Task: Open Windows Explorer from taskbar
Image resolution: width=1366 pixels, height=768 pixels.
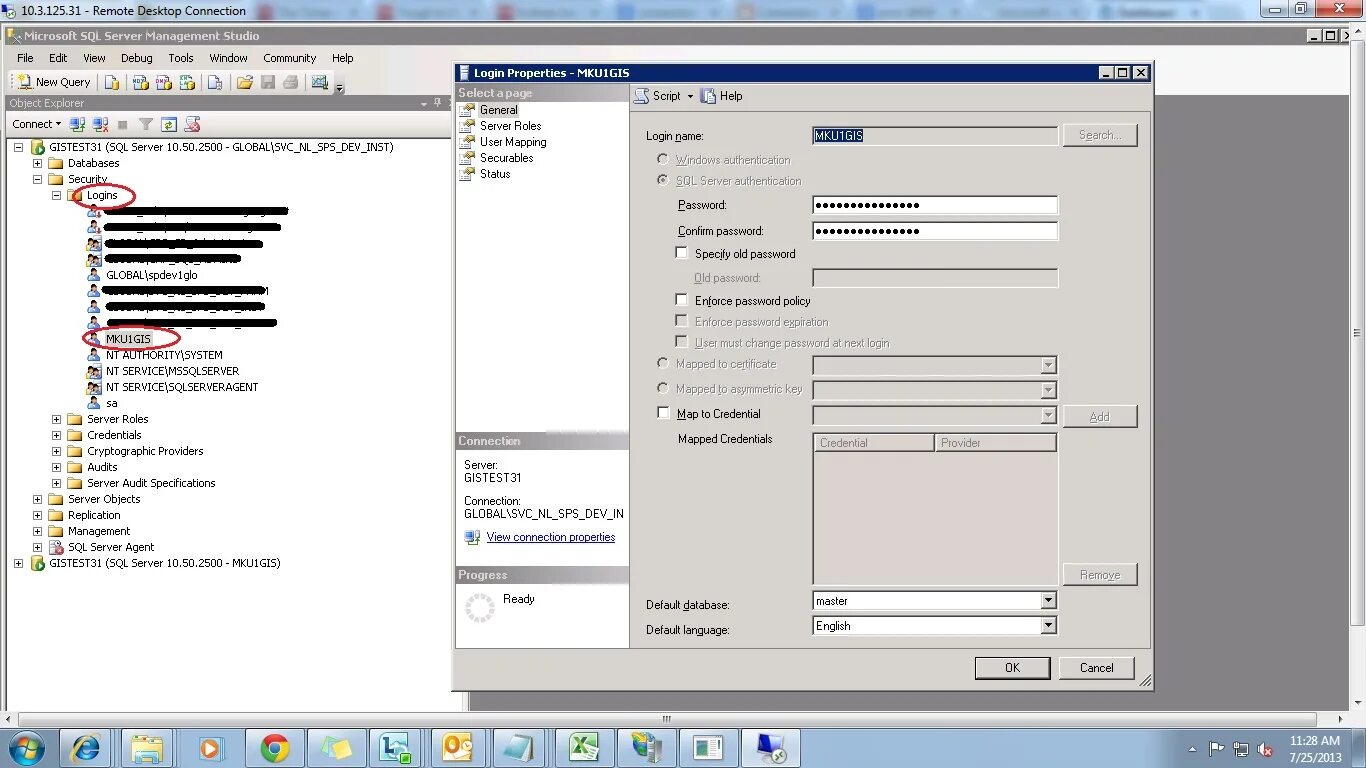Action: coord(147,748)
